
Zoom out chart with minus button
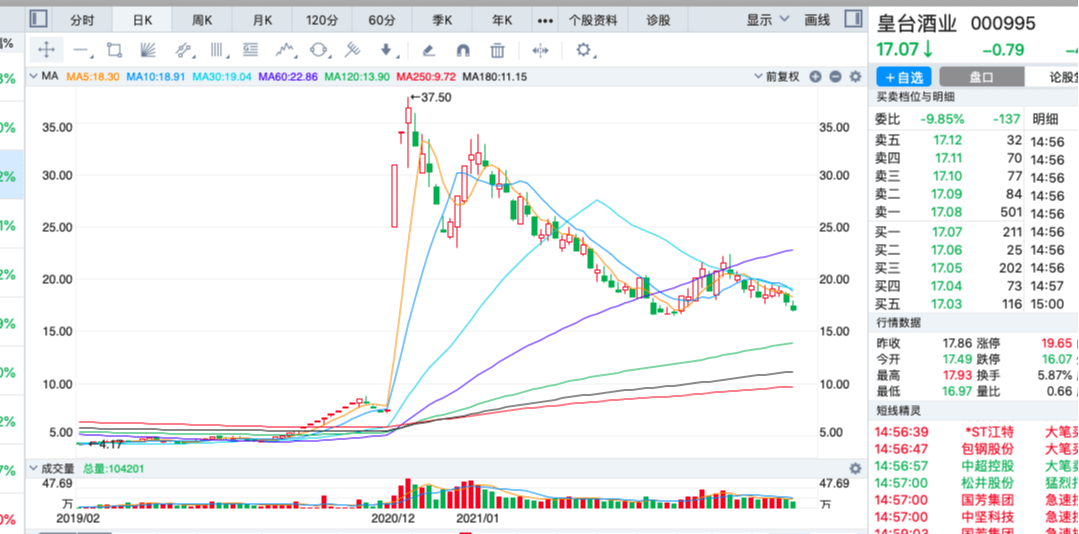[835, 76]
